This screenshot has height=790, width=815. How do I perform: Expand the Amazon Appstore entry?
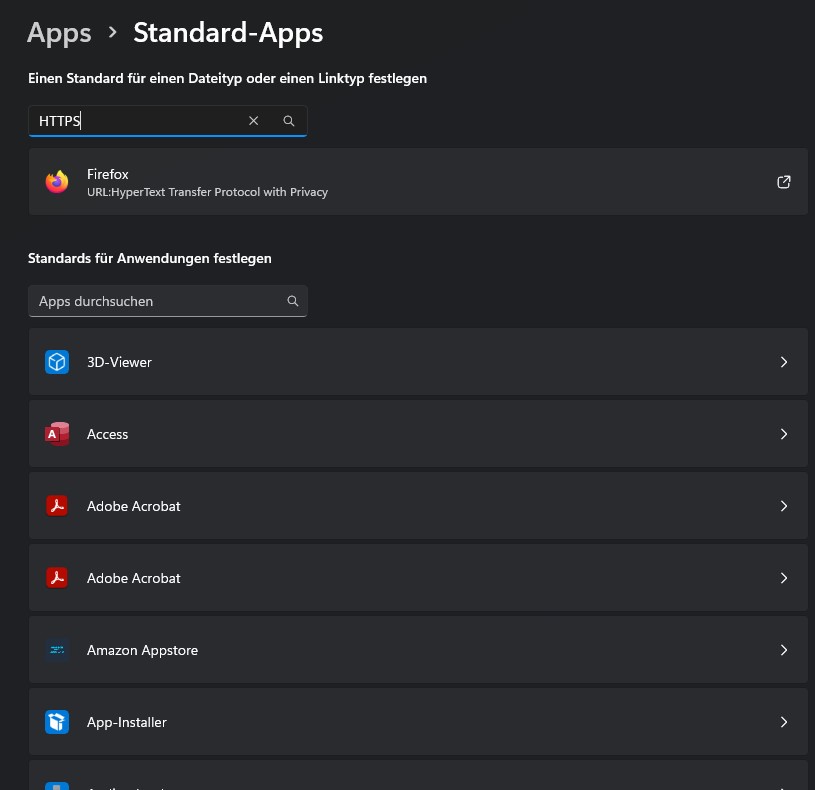tap(784, 650)
